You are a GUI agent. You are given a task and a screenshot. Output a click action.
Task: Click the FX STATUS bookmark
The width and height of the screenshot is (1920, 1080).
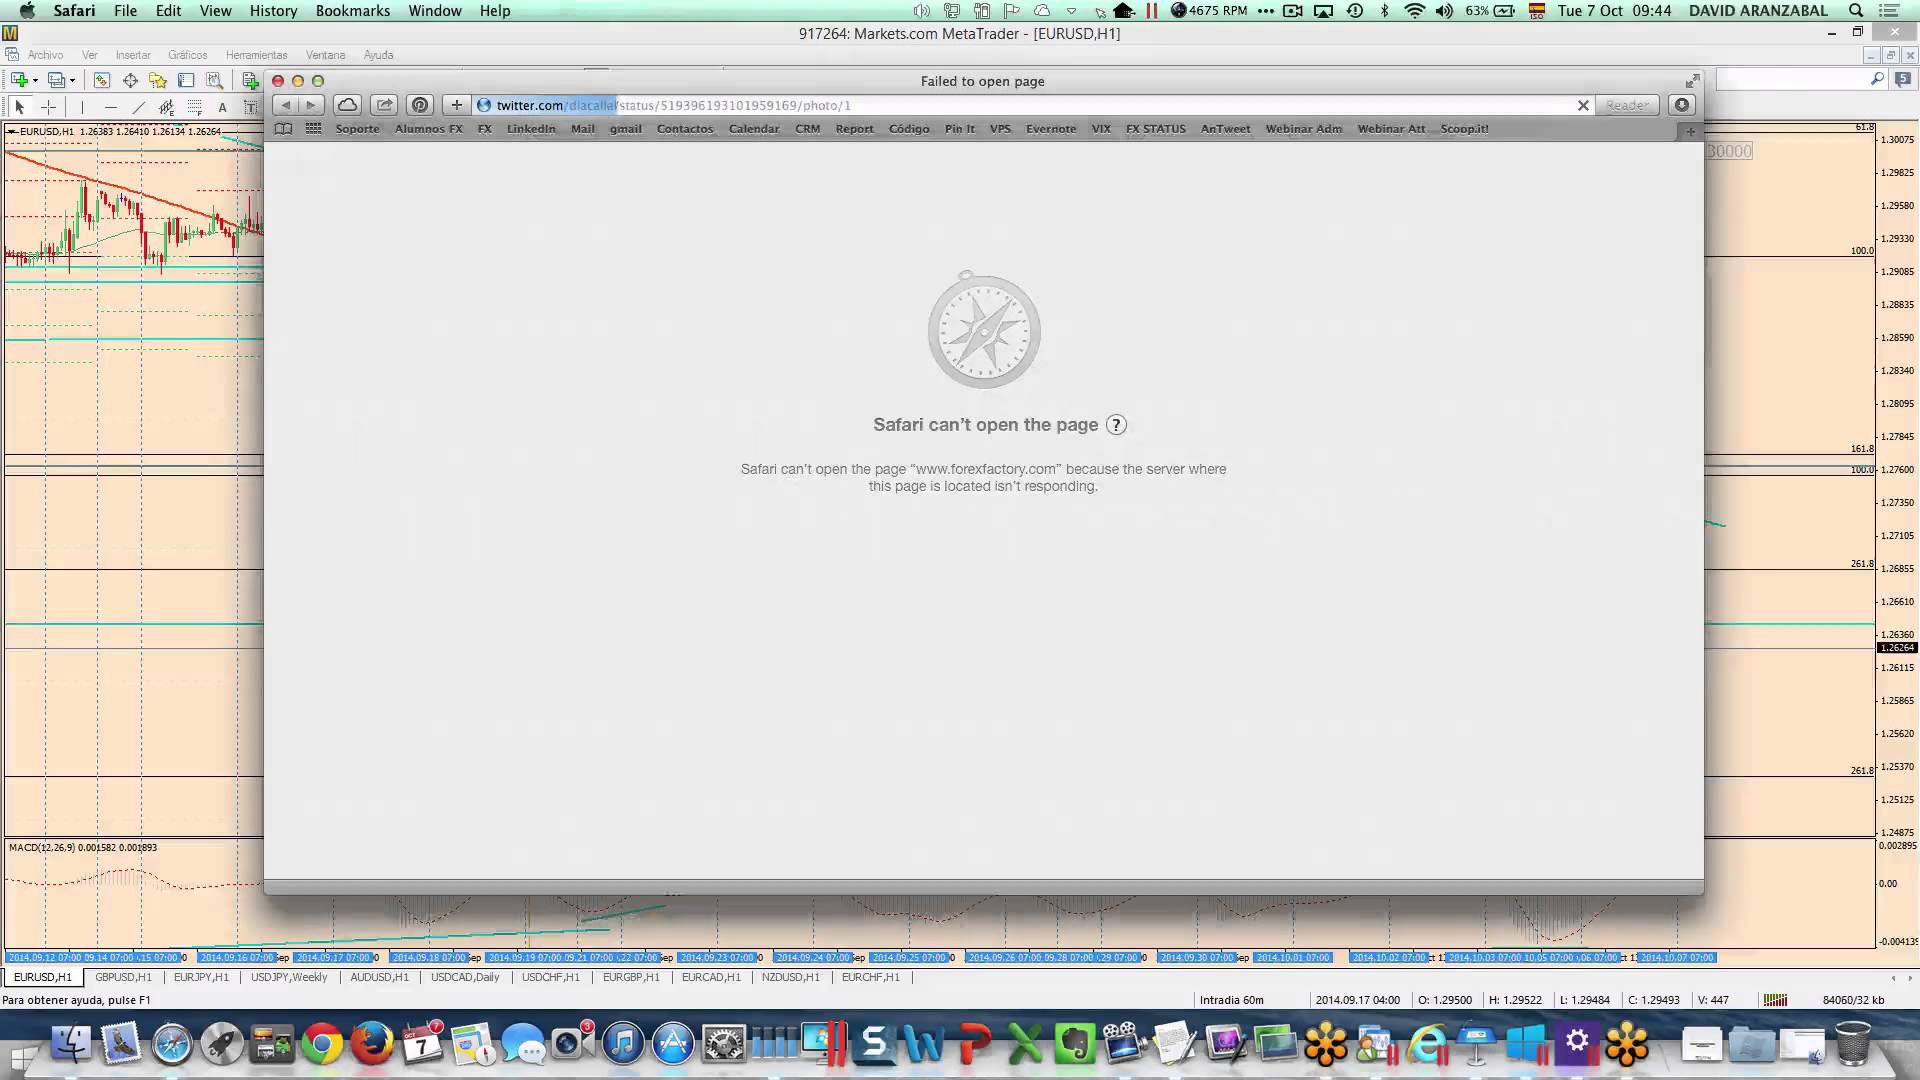1155,129
